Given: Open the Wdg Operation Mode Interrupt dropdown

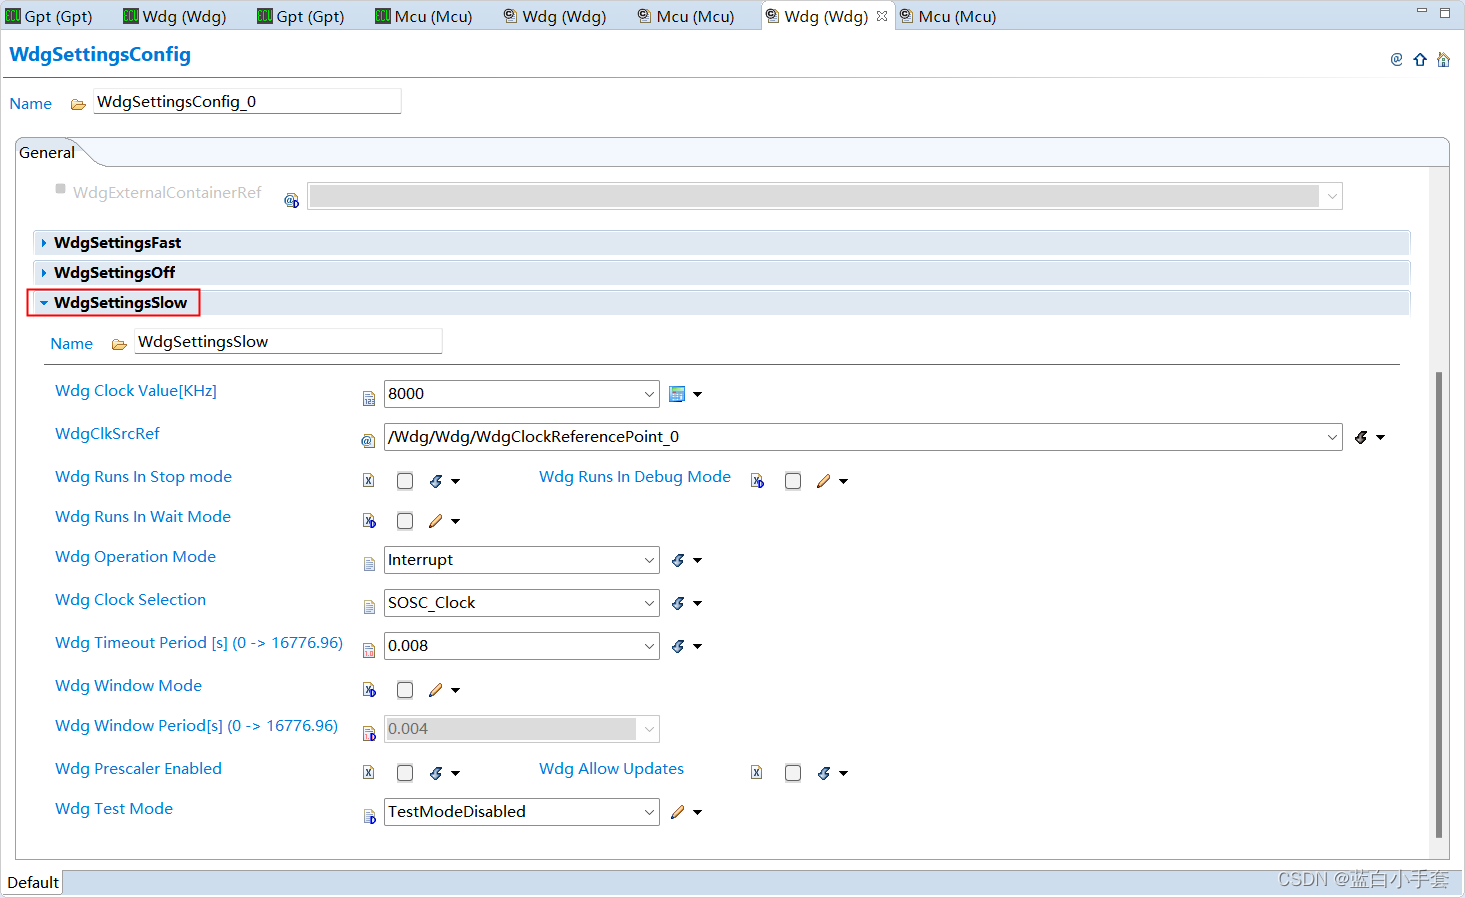Looking at the screenshot, I should (x=649, y=560).
